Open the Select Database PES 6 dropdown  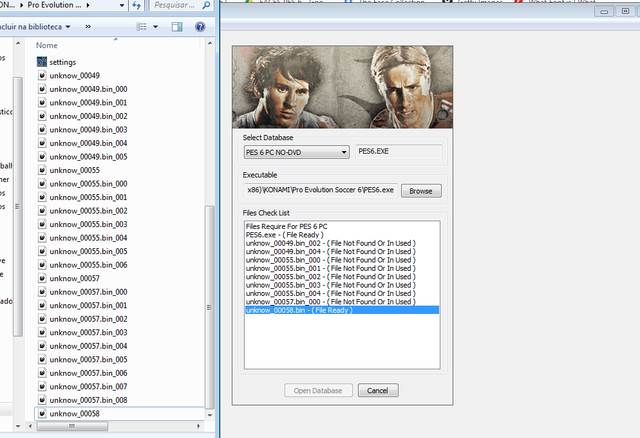[x=296, y=152]
